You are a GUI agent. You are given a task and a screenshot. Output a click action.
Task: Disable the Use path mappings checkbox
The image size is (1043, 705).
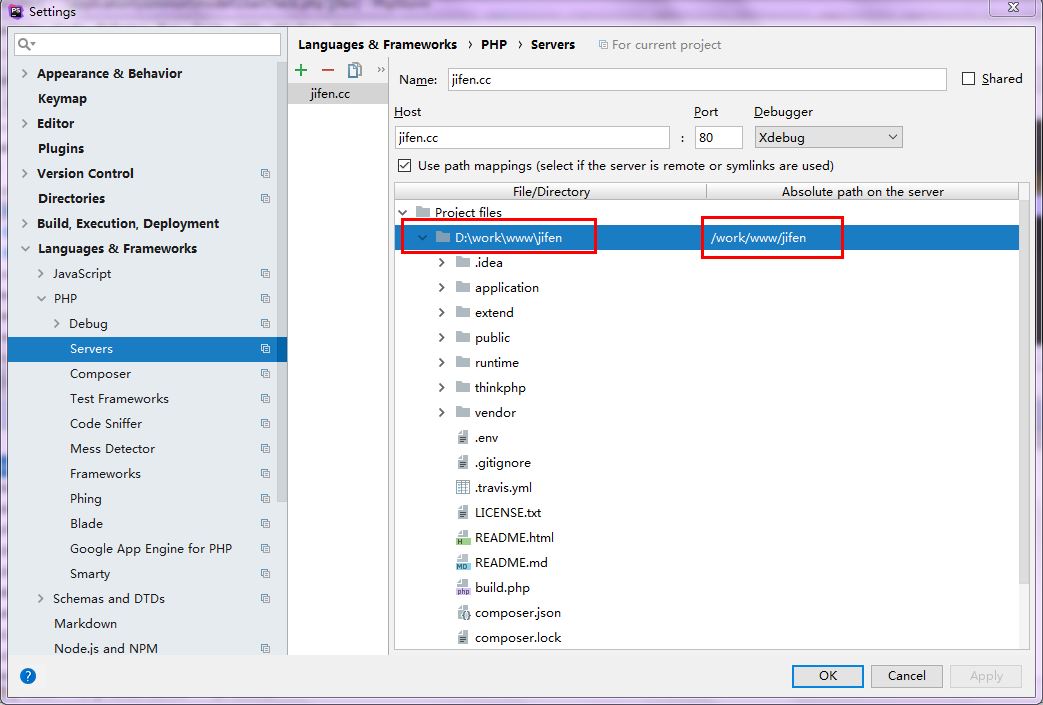(405, 166)
